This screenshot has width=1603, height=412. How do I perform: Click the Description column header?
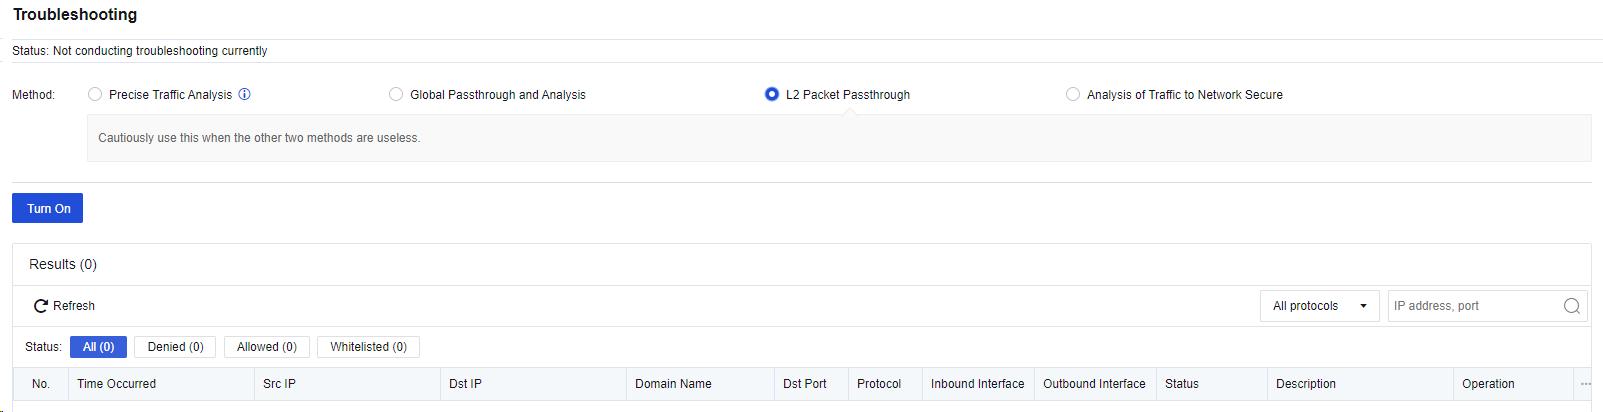click(1305, 384)
